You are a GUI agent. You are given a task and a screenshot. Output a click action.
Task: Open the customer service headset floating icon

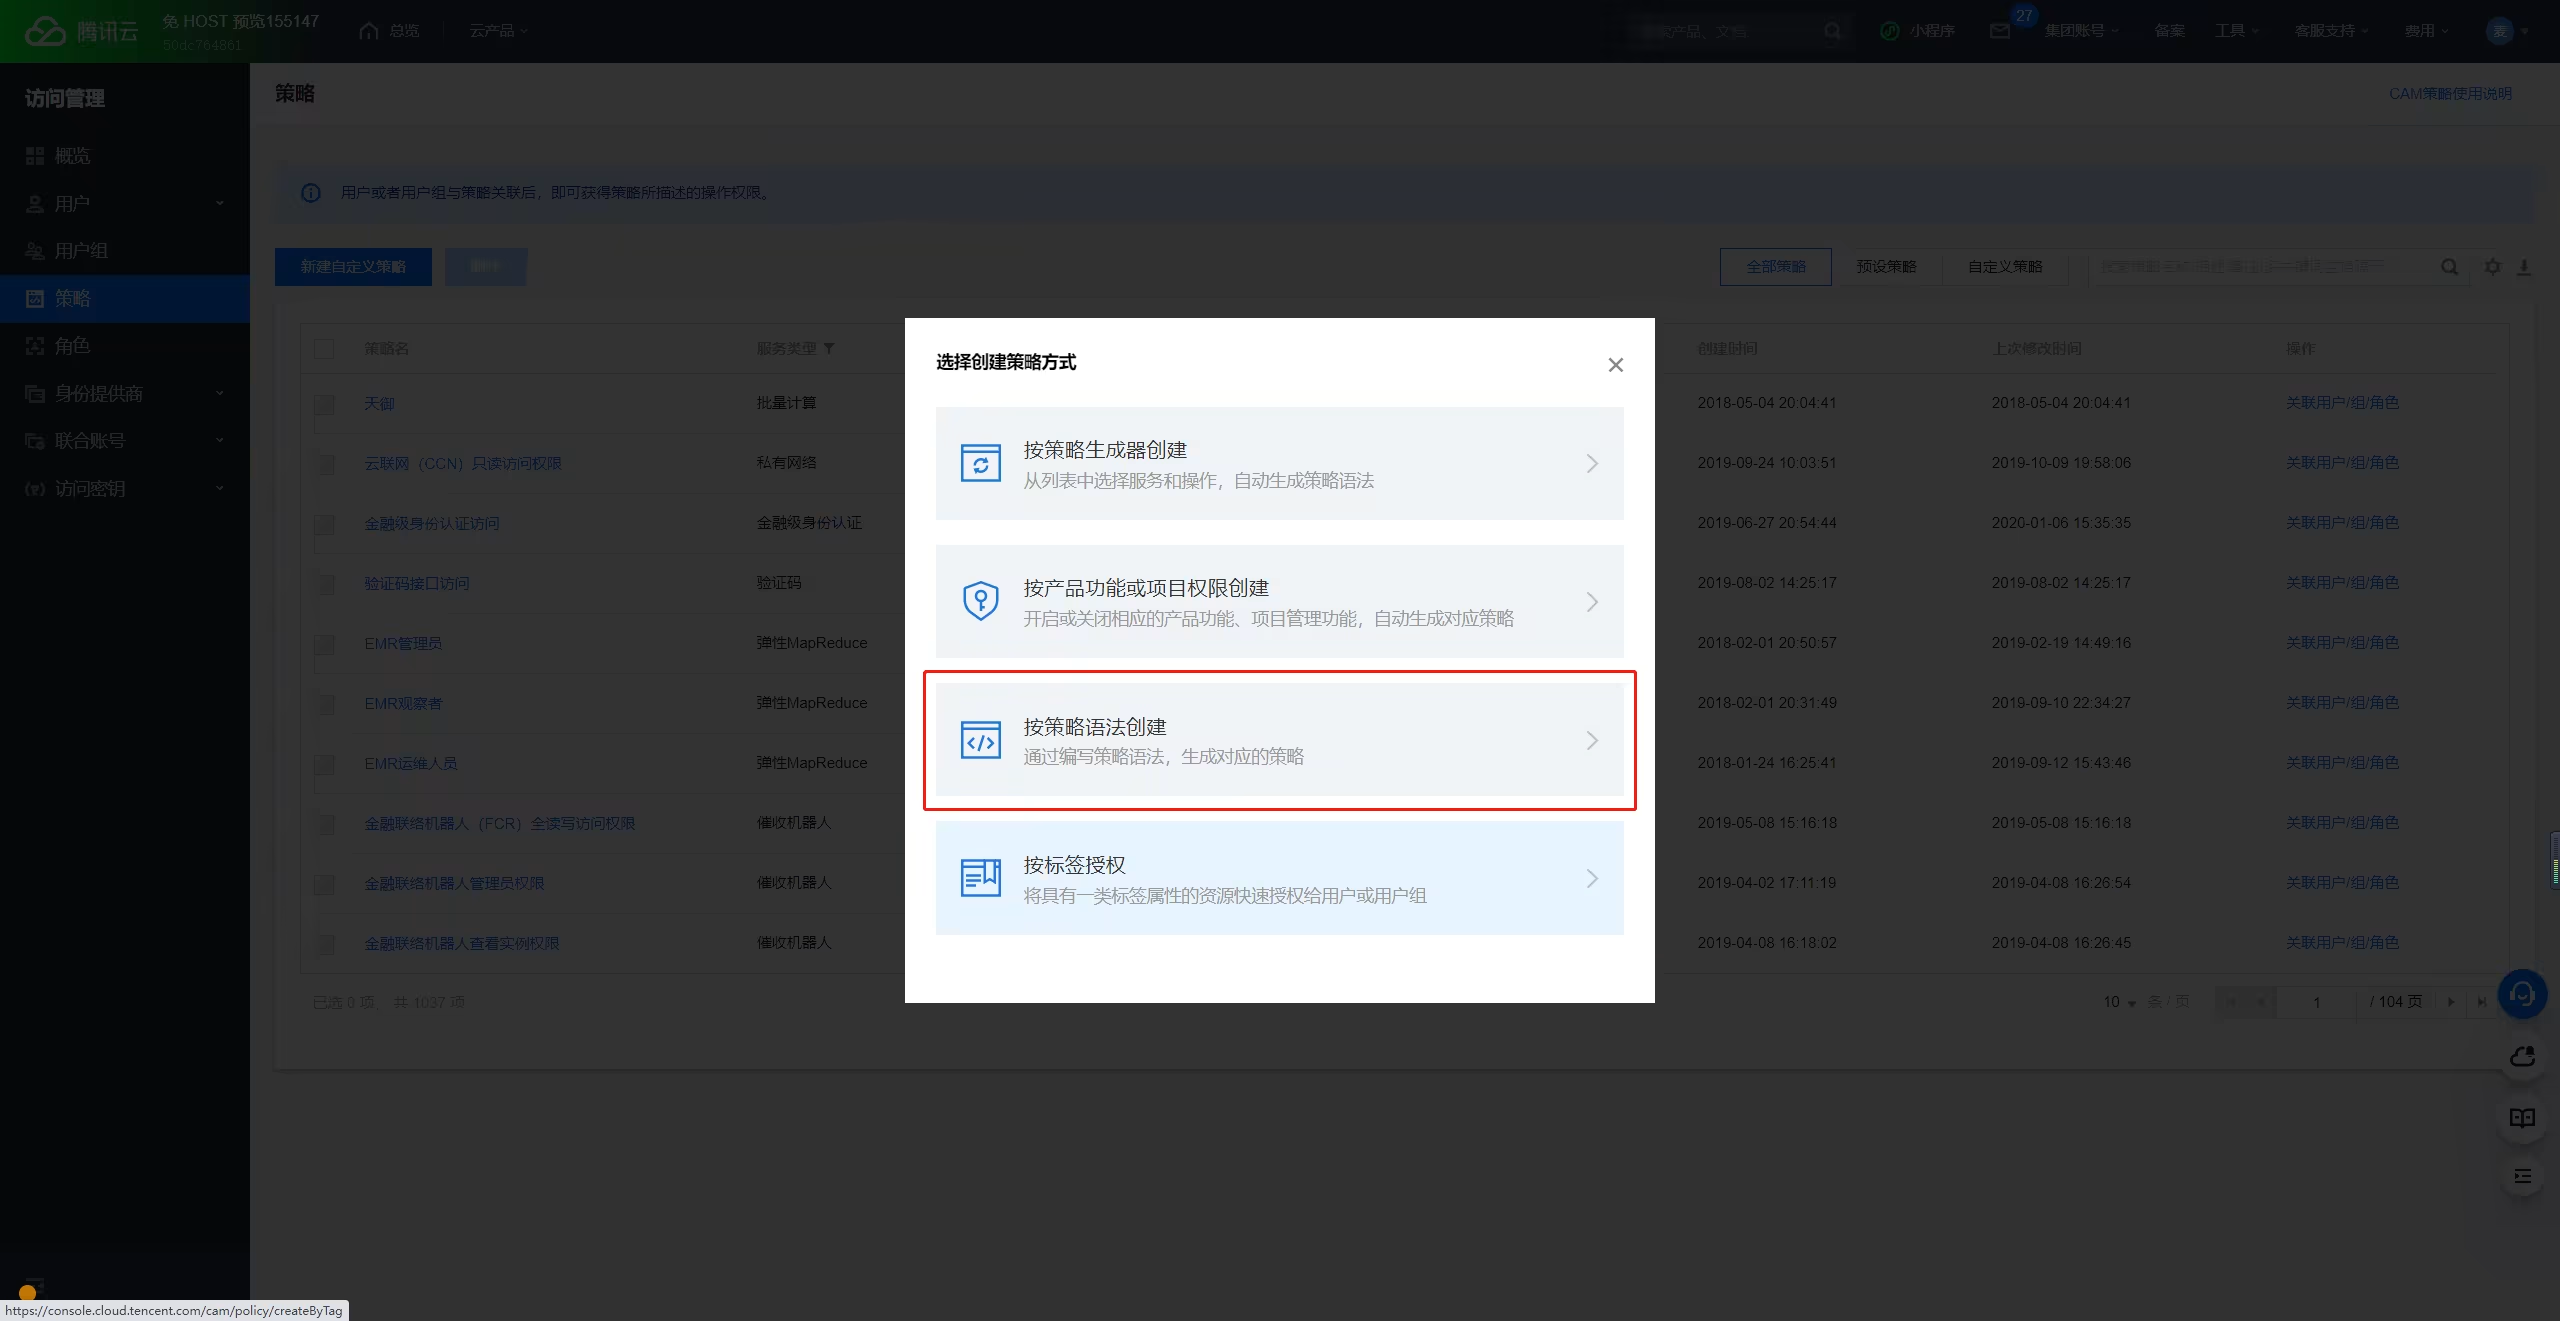2522,994
